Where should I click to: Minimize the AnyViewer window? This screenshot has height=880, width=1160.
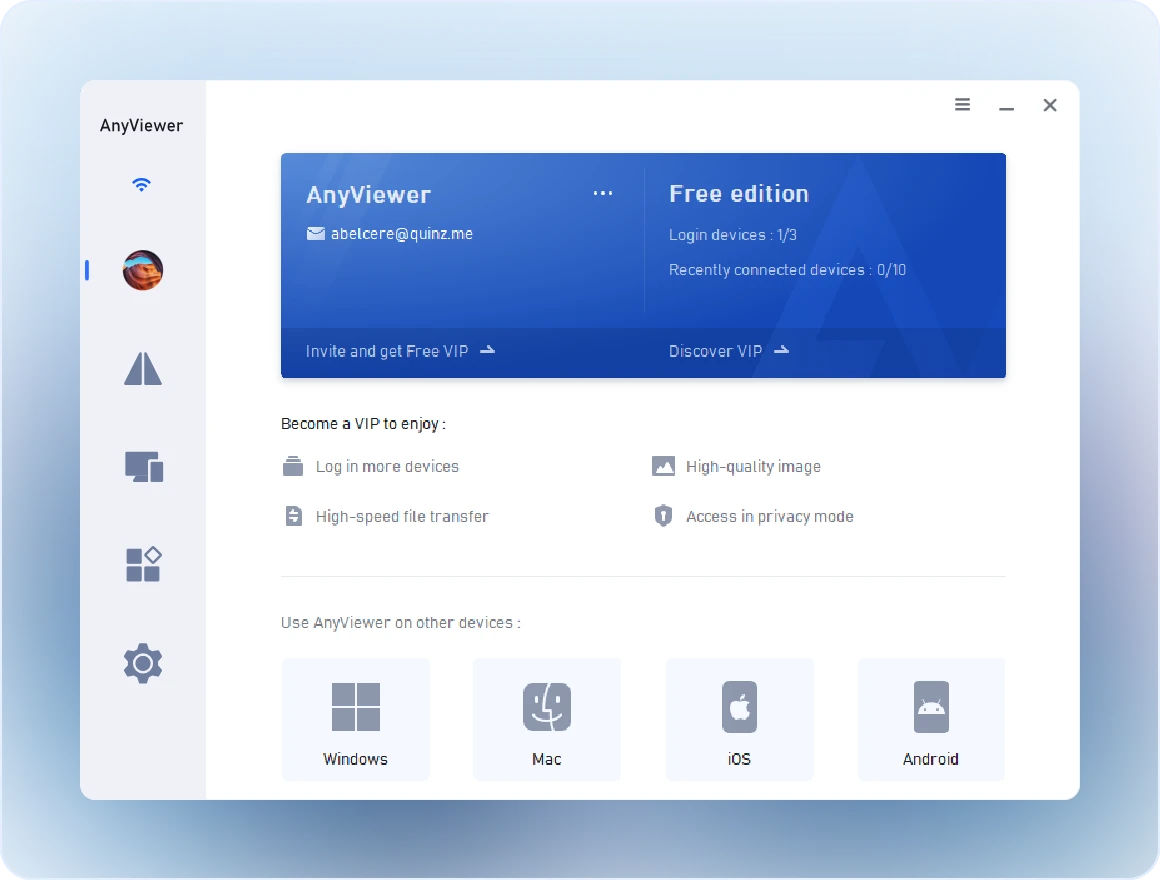1006,109
